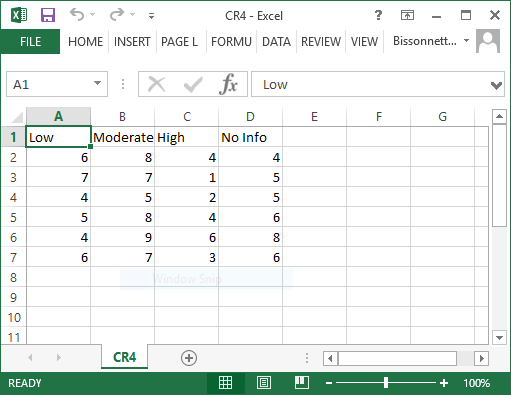Open the Redo history dropdown arrow
This screenshot has width=511, height=395.
click(133, 15)
